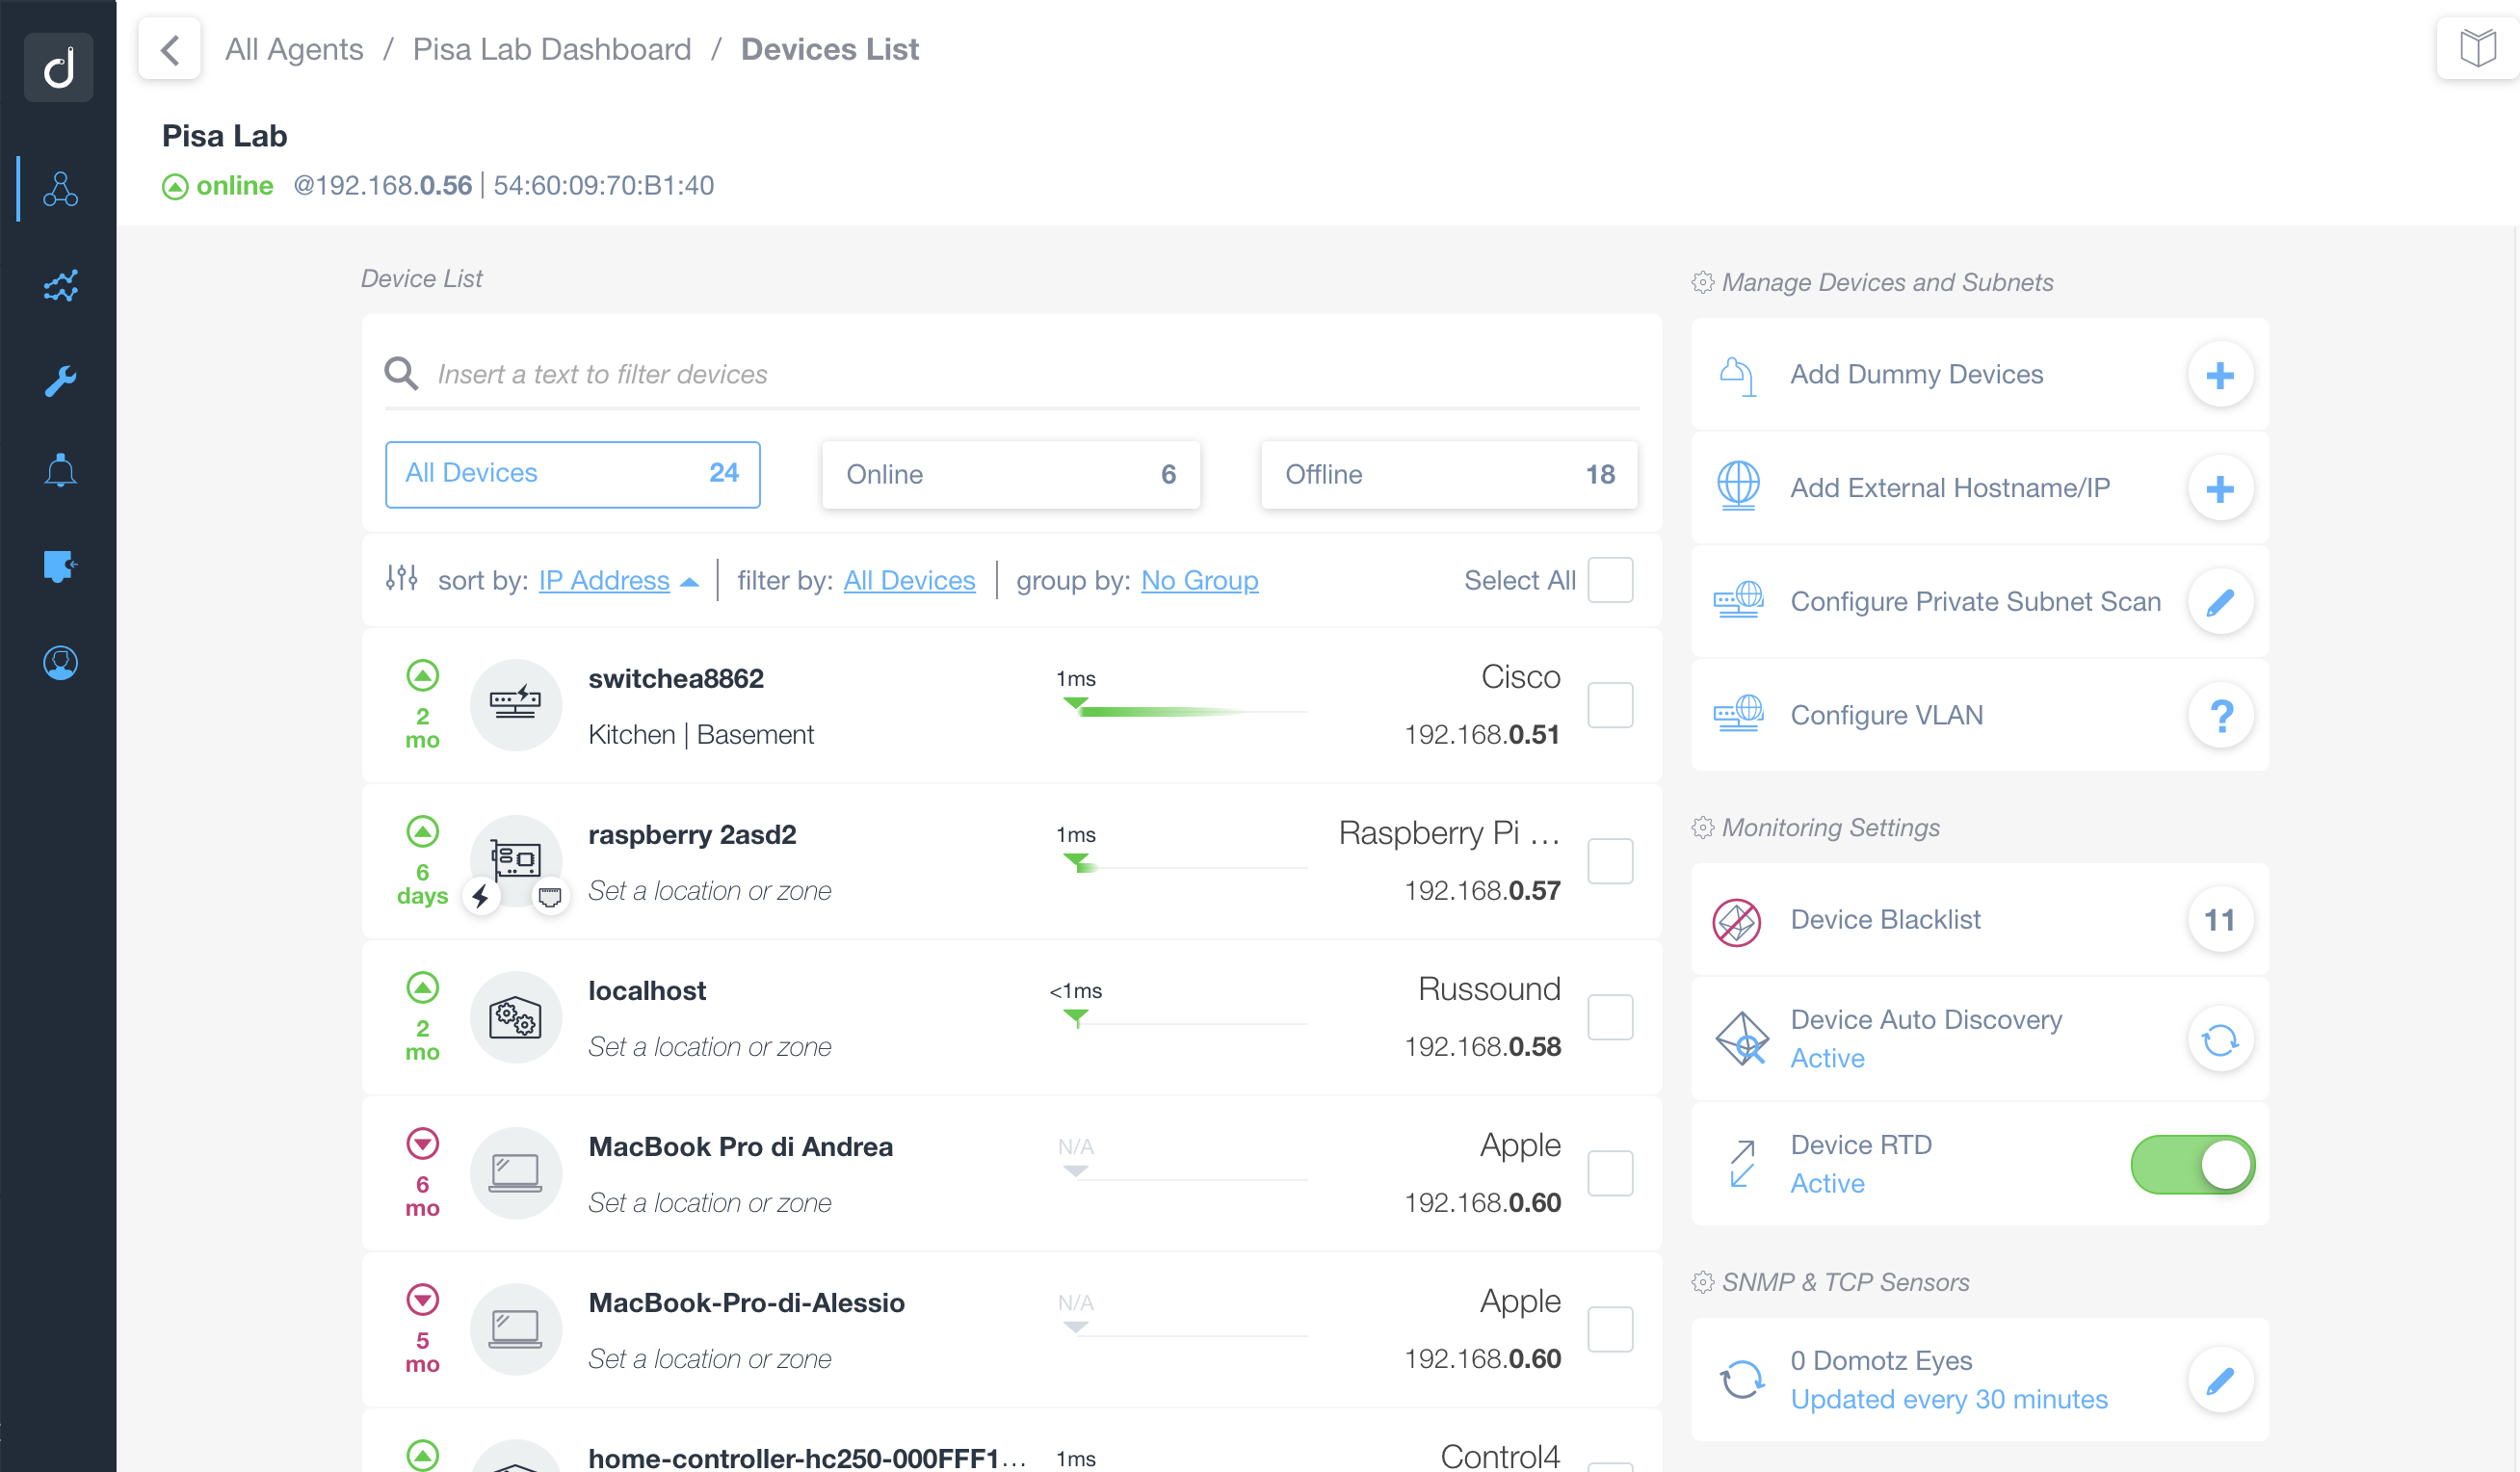Click Add Dummy Devices button

2218,373
